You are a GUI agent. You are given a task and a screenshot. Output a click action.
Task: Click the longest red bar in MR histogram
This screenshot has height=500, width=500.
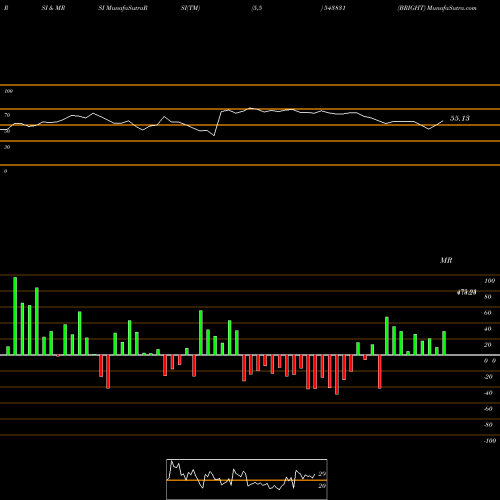coord(337,375)
